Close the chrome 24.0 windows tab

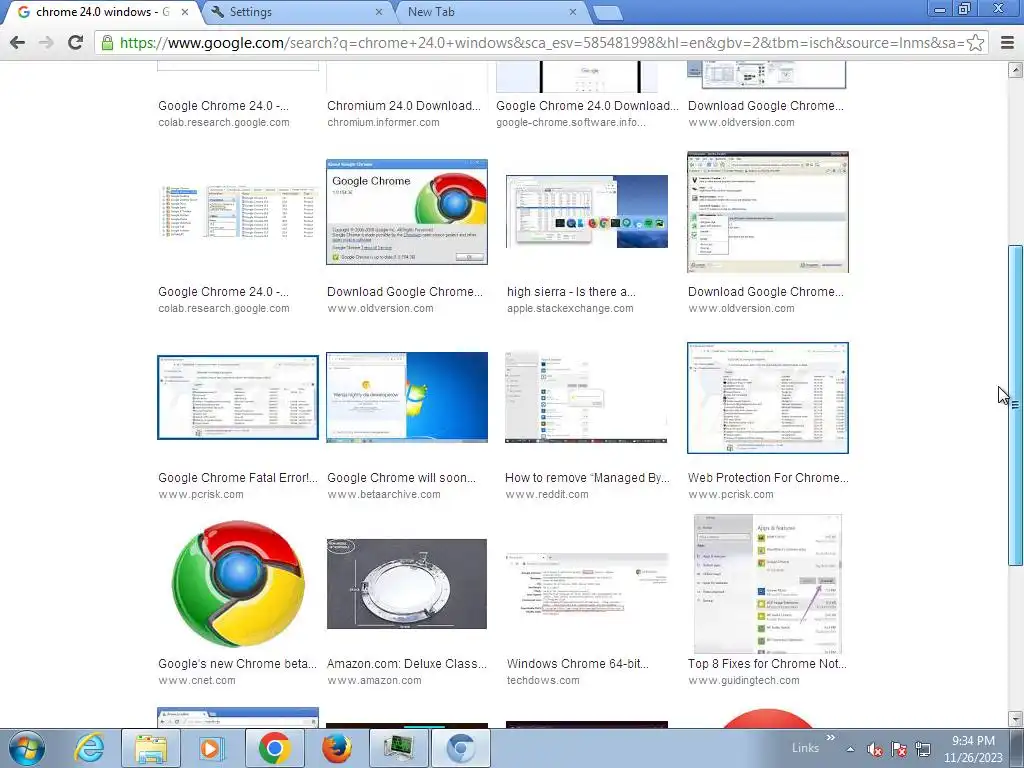(185, 12)
